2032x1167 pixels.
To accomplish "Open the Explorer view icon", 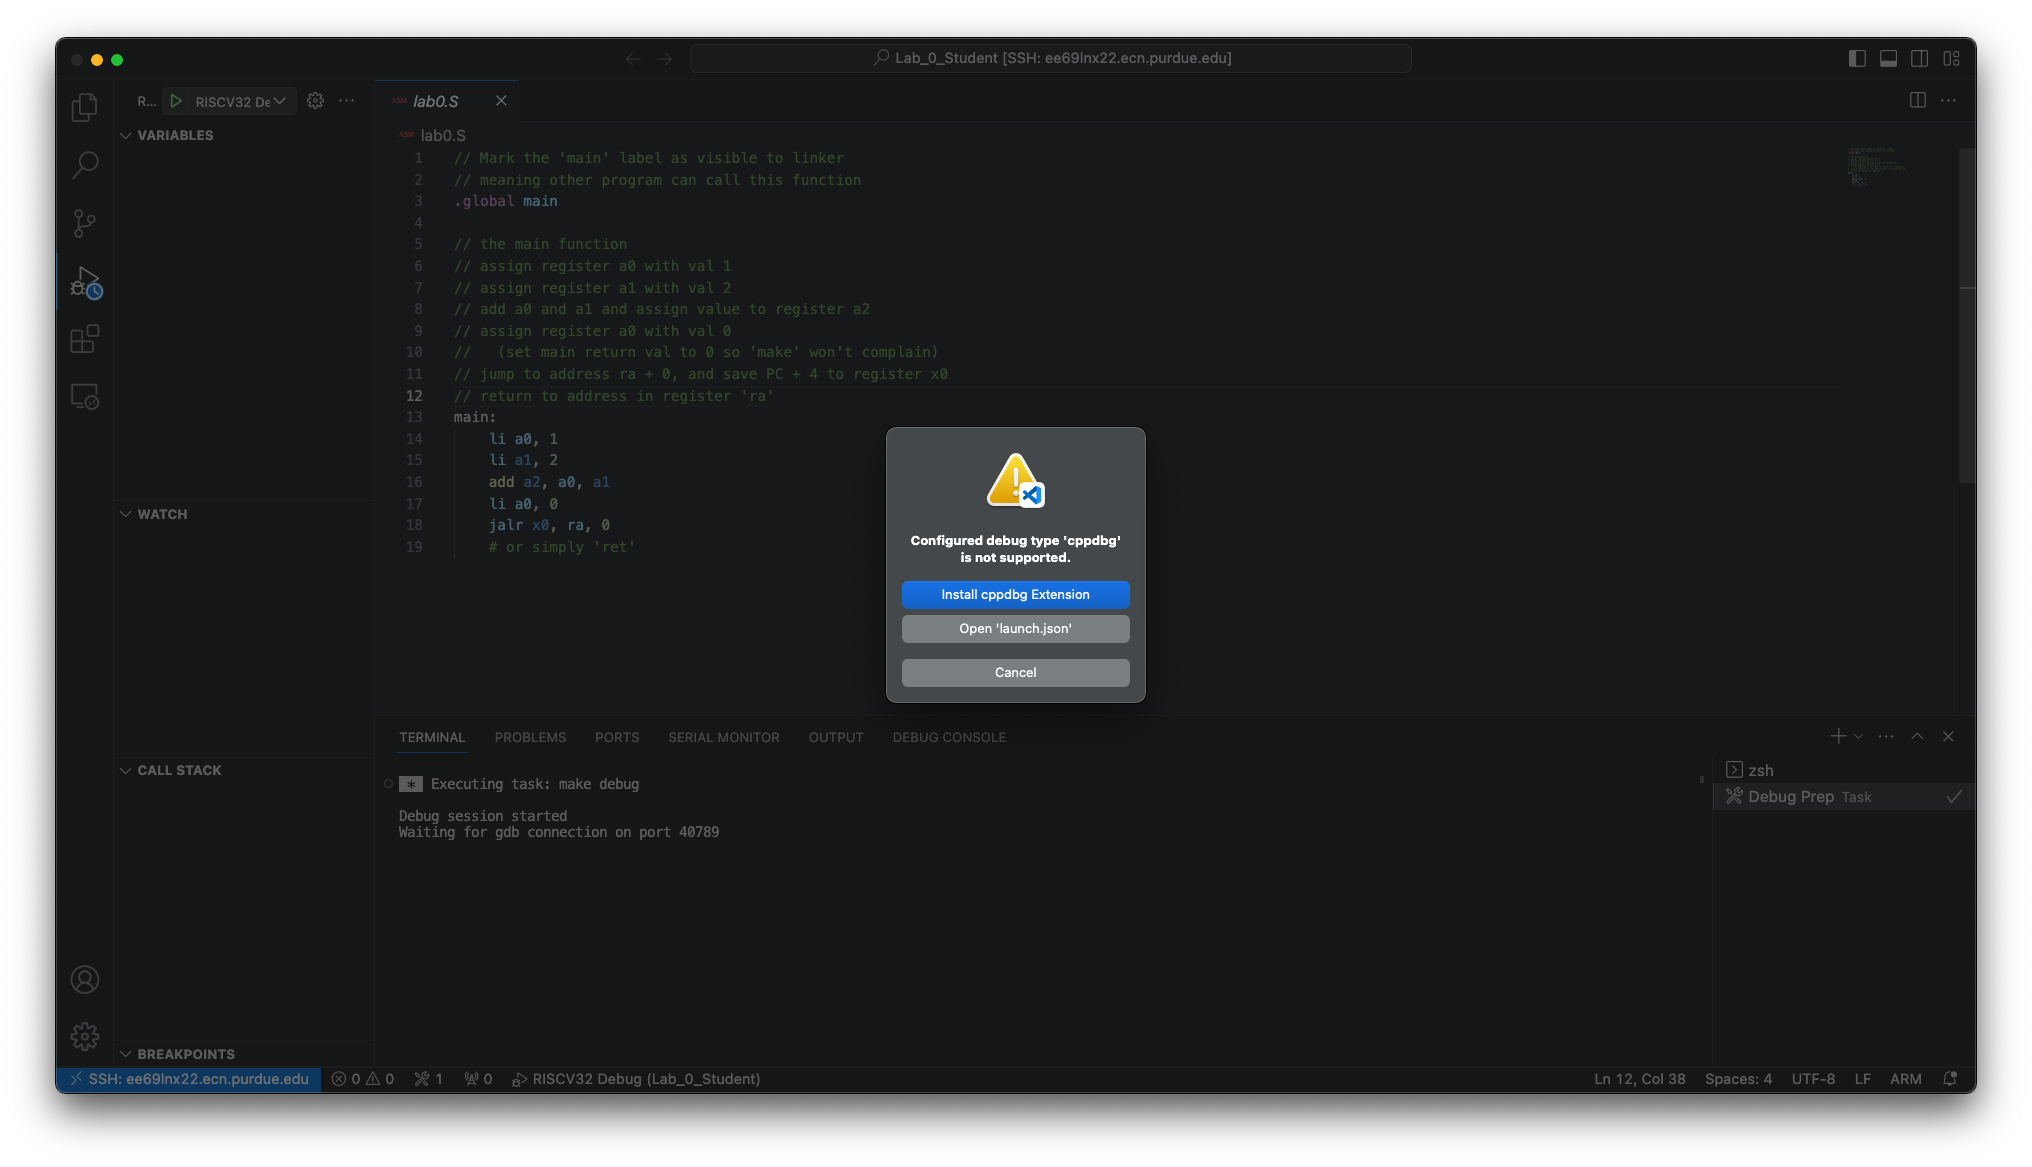I will tap(85, 107).
